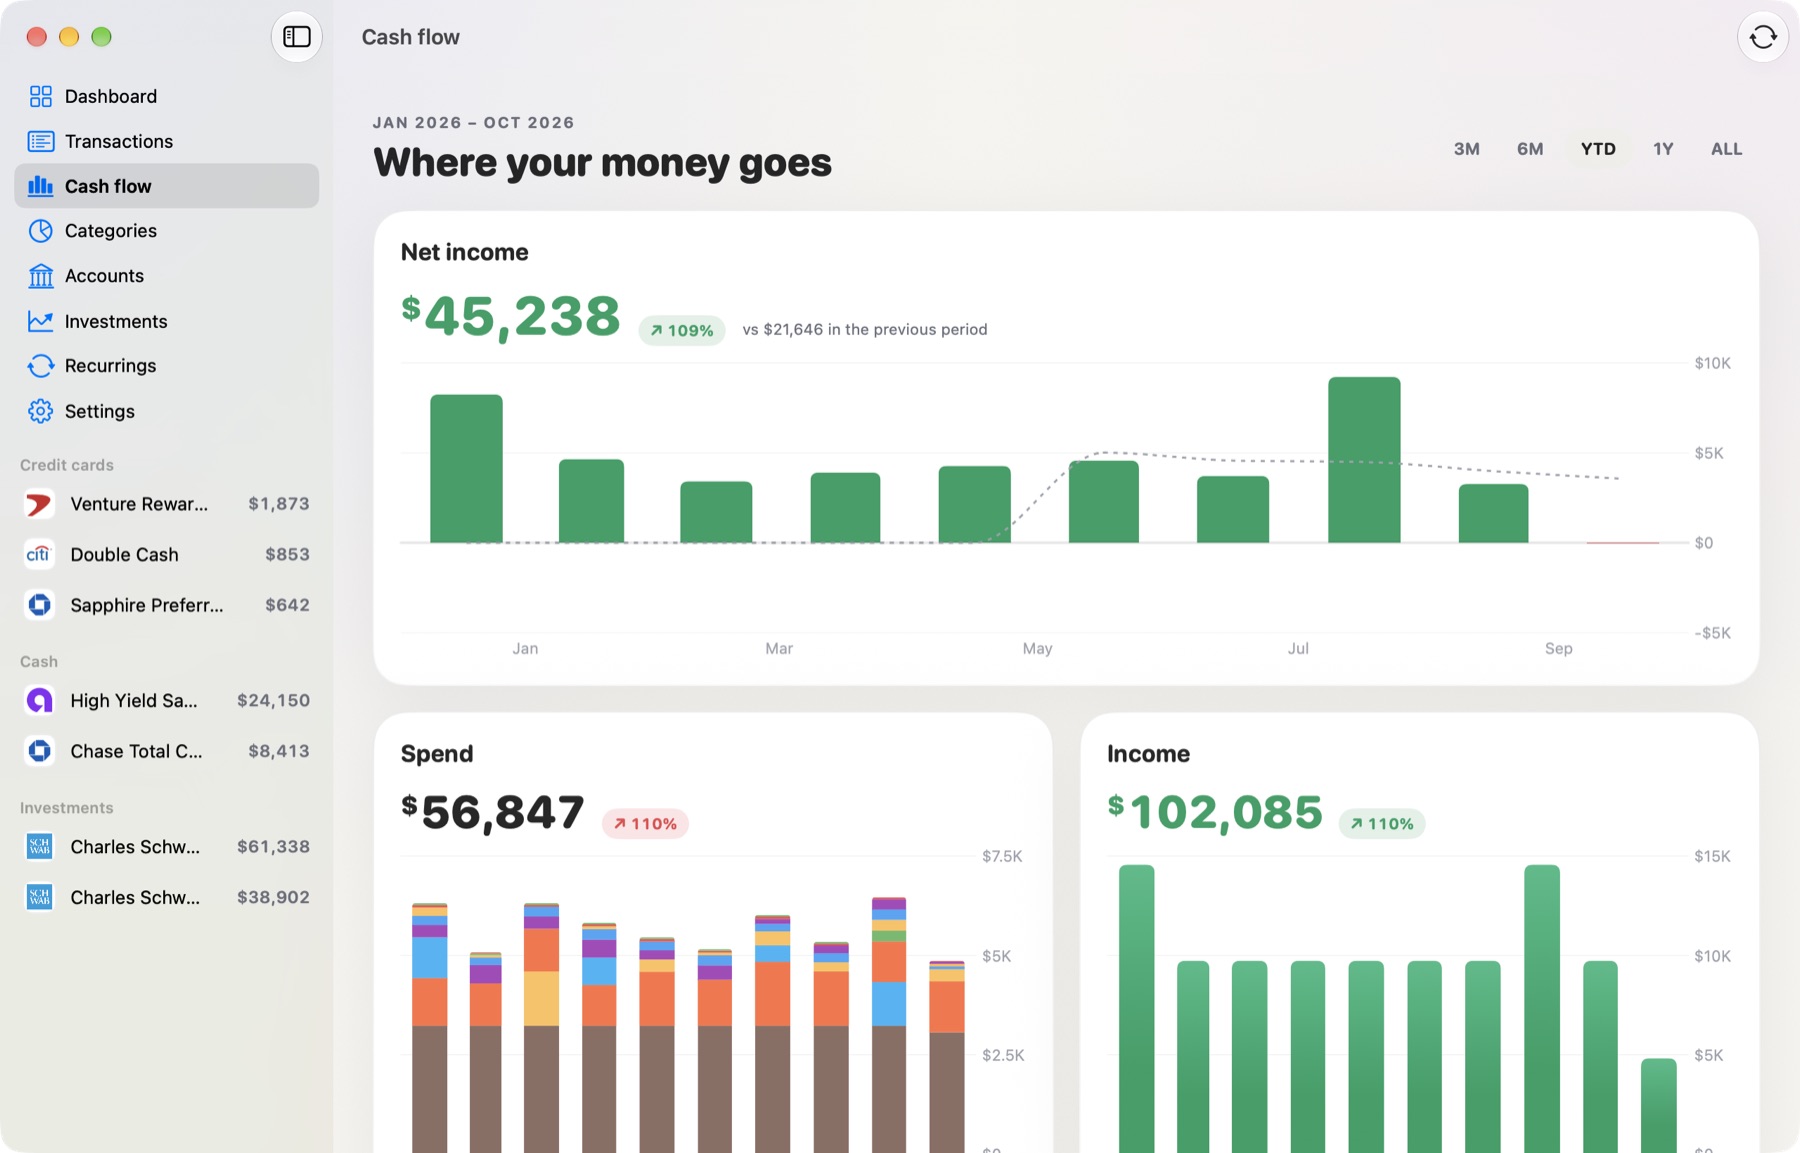Viewport: 1800px width, 1153px height.
Task: Open Settings from sidebar
Action: [x=166, y=411]
